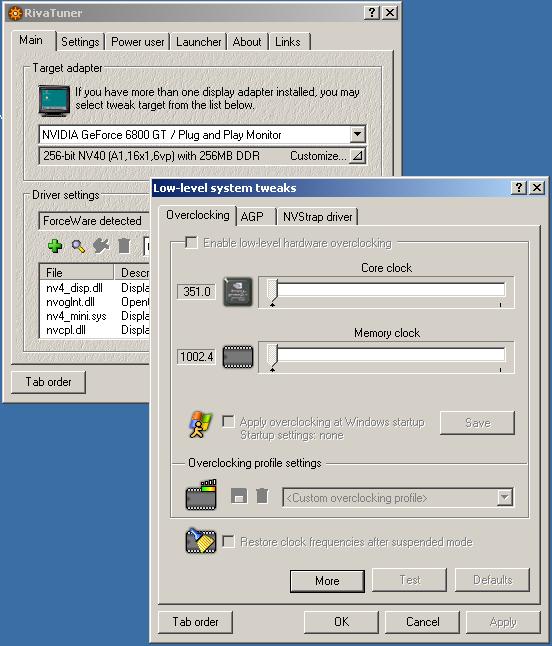552x646 pixels.
Task: Click the green plus add-driver icon
Action: pos(55,246)
